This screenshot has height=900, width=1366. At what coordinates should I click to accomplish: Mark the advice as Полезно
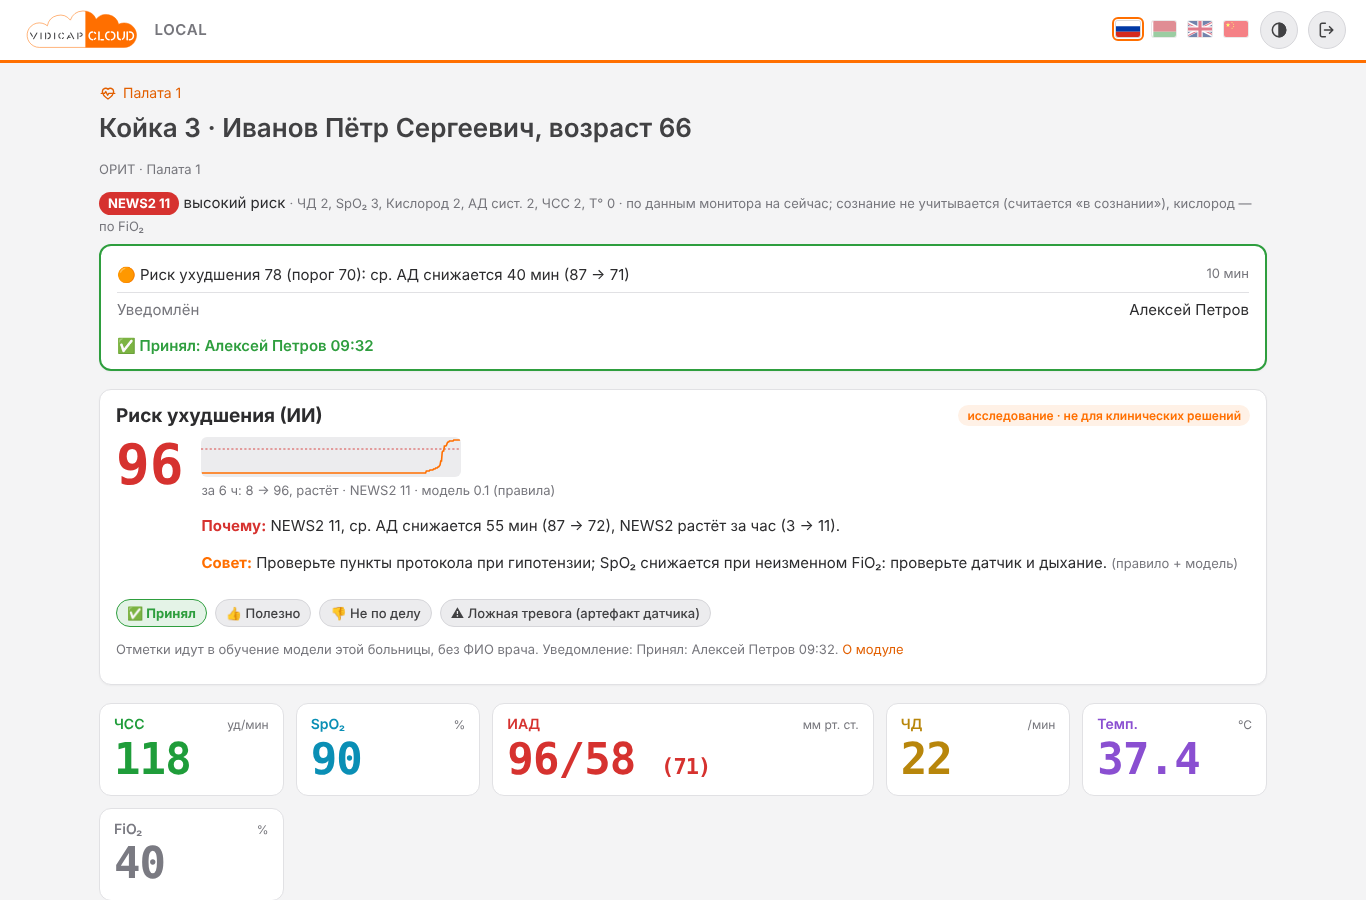[263, 613]
